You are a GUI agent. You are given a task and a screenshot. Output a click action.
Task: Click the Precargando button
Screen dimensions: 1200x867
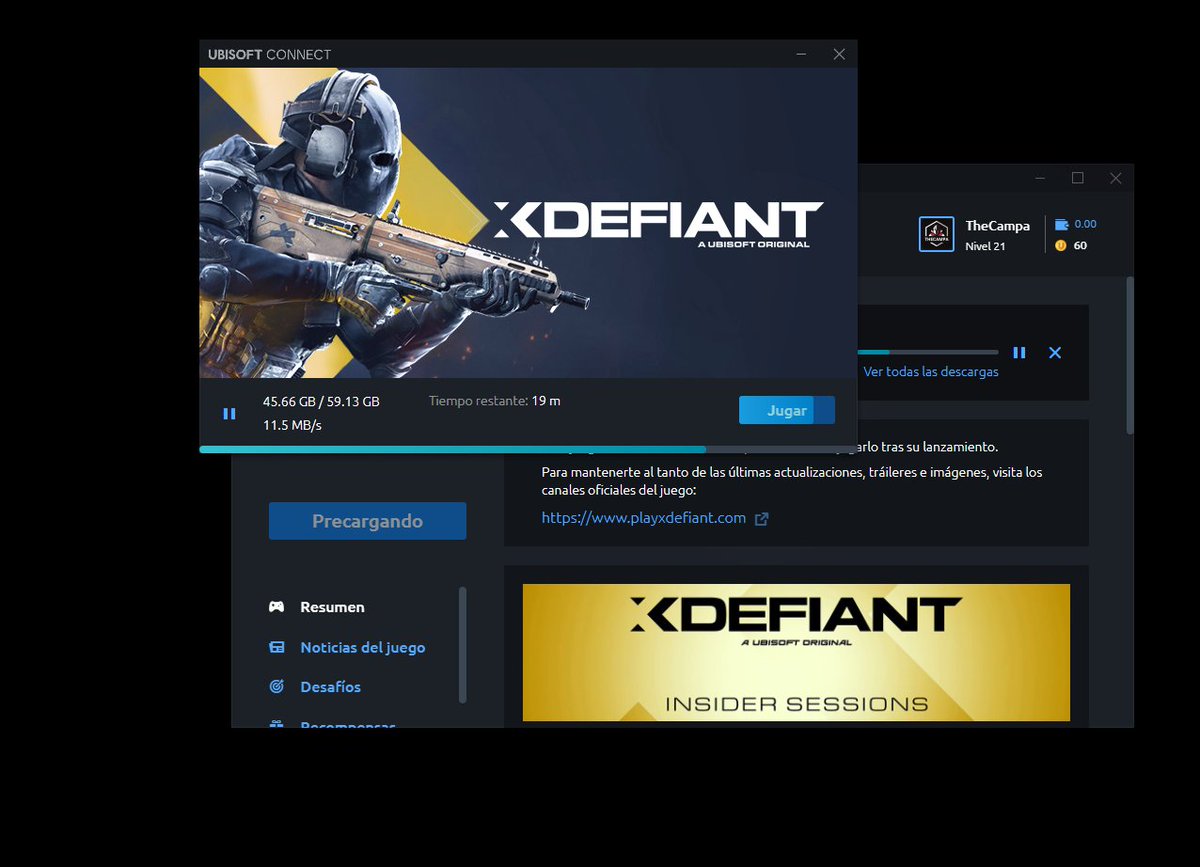367,521
